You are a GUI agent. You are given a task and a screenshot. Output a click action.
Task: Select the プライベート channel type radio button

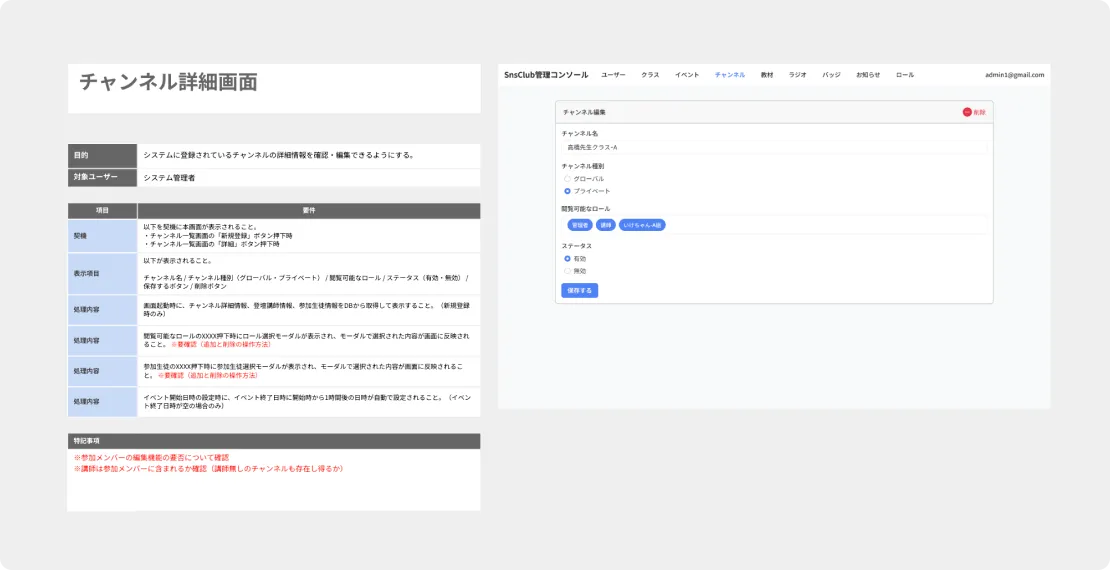point(567,190)
